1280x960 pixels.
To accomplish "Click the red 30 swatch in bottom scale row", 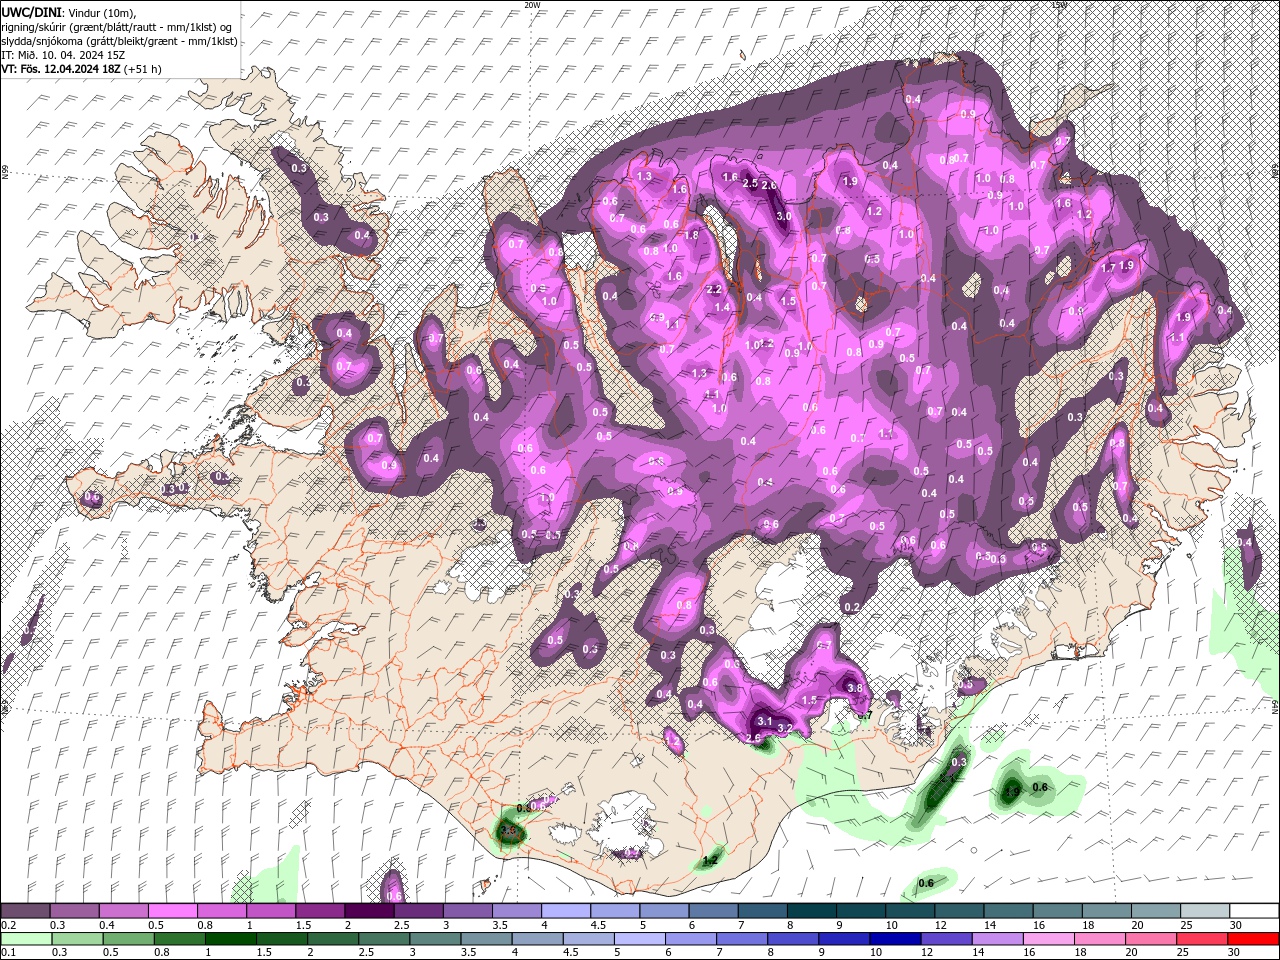I will coord(1254,939).
